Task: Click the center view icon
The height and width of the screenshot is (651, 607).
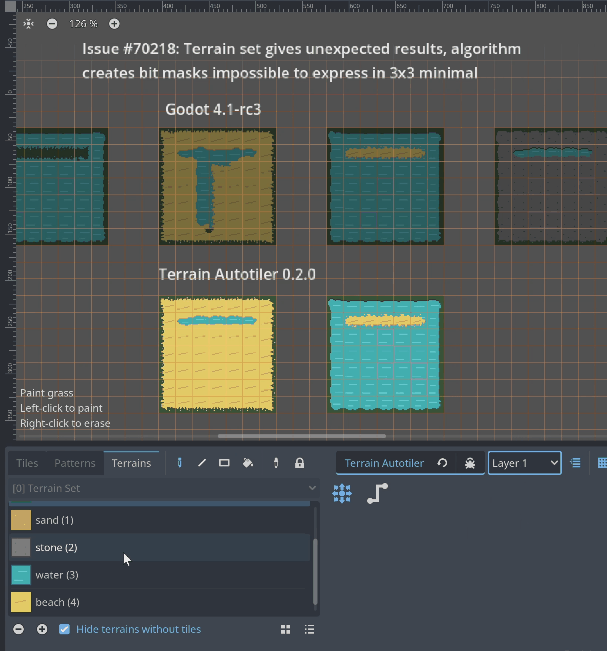Action: 28,24
